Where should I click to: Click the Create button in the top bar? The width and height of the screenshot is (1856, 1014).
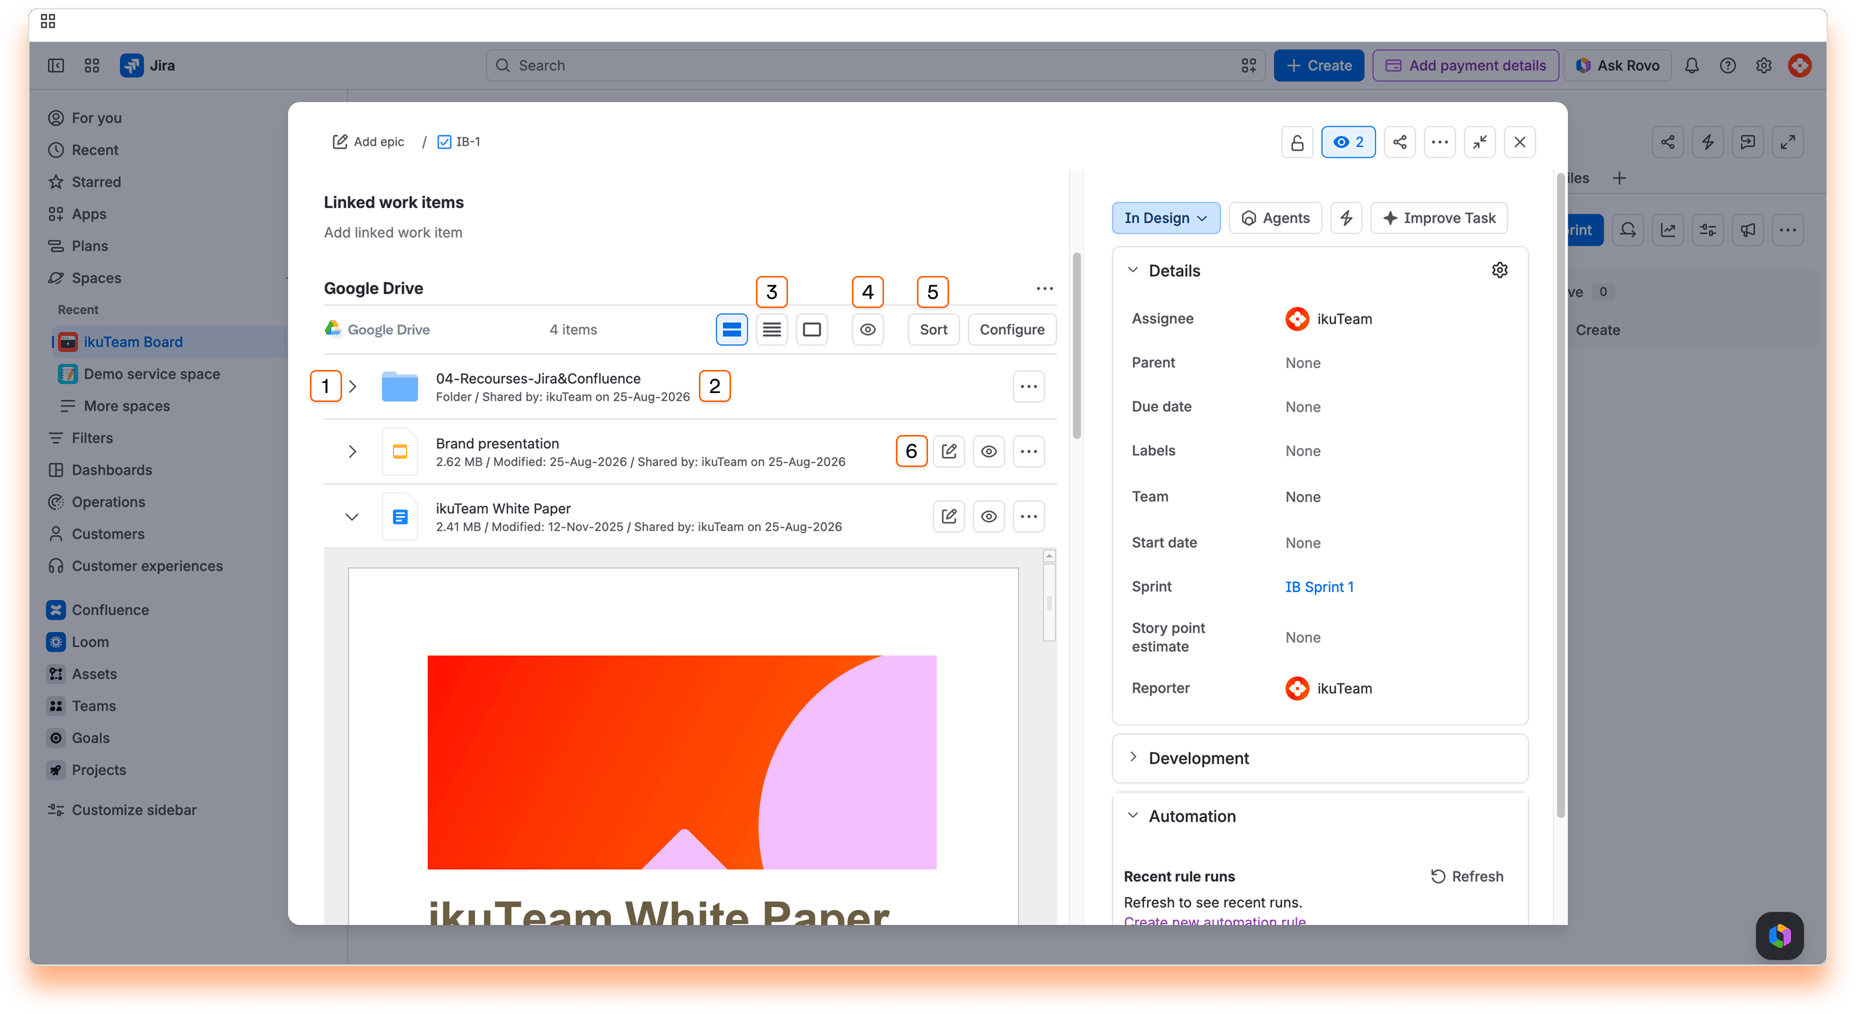point(1318,65)
